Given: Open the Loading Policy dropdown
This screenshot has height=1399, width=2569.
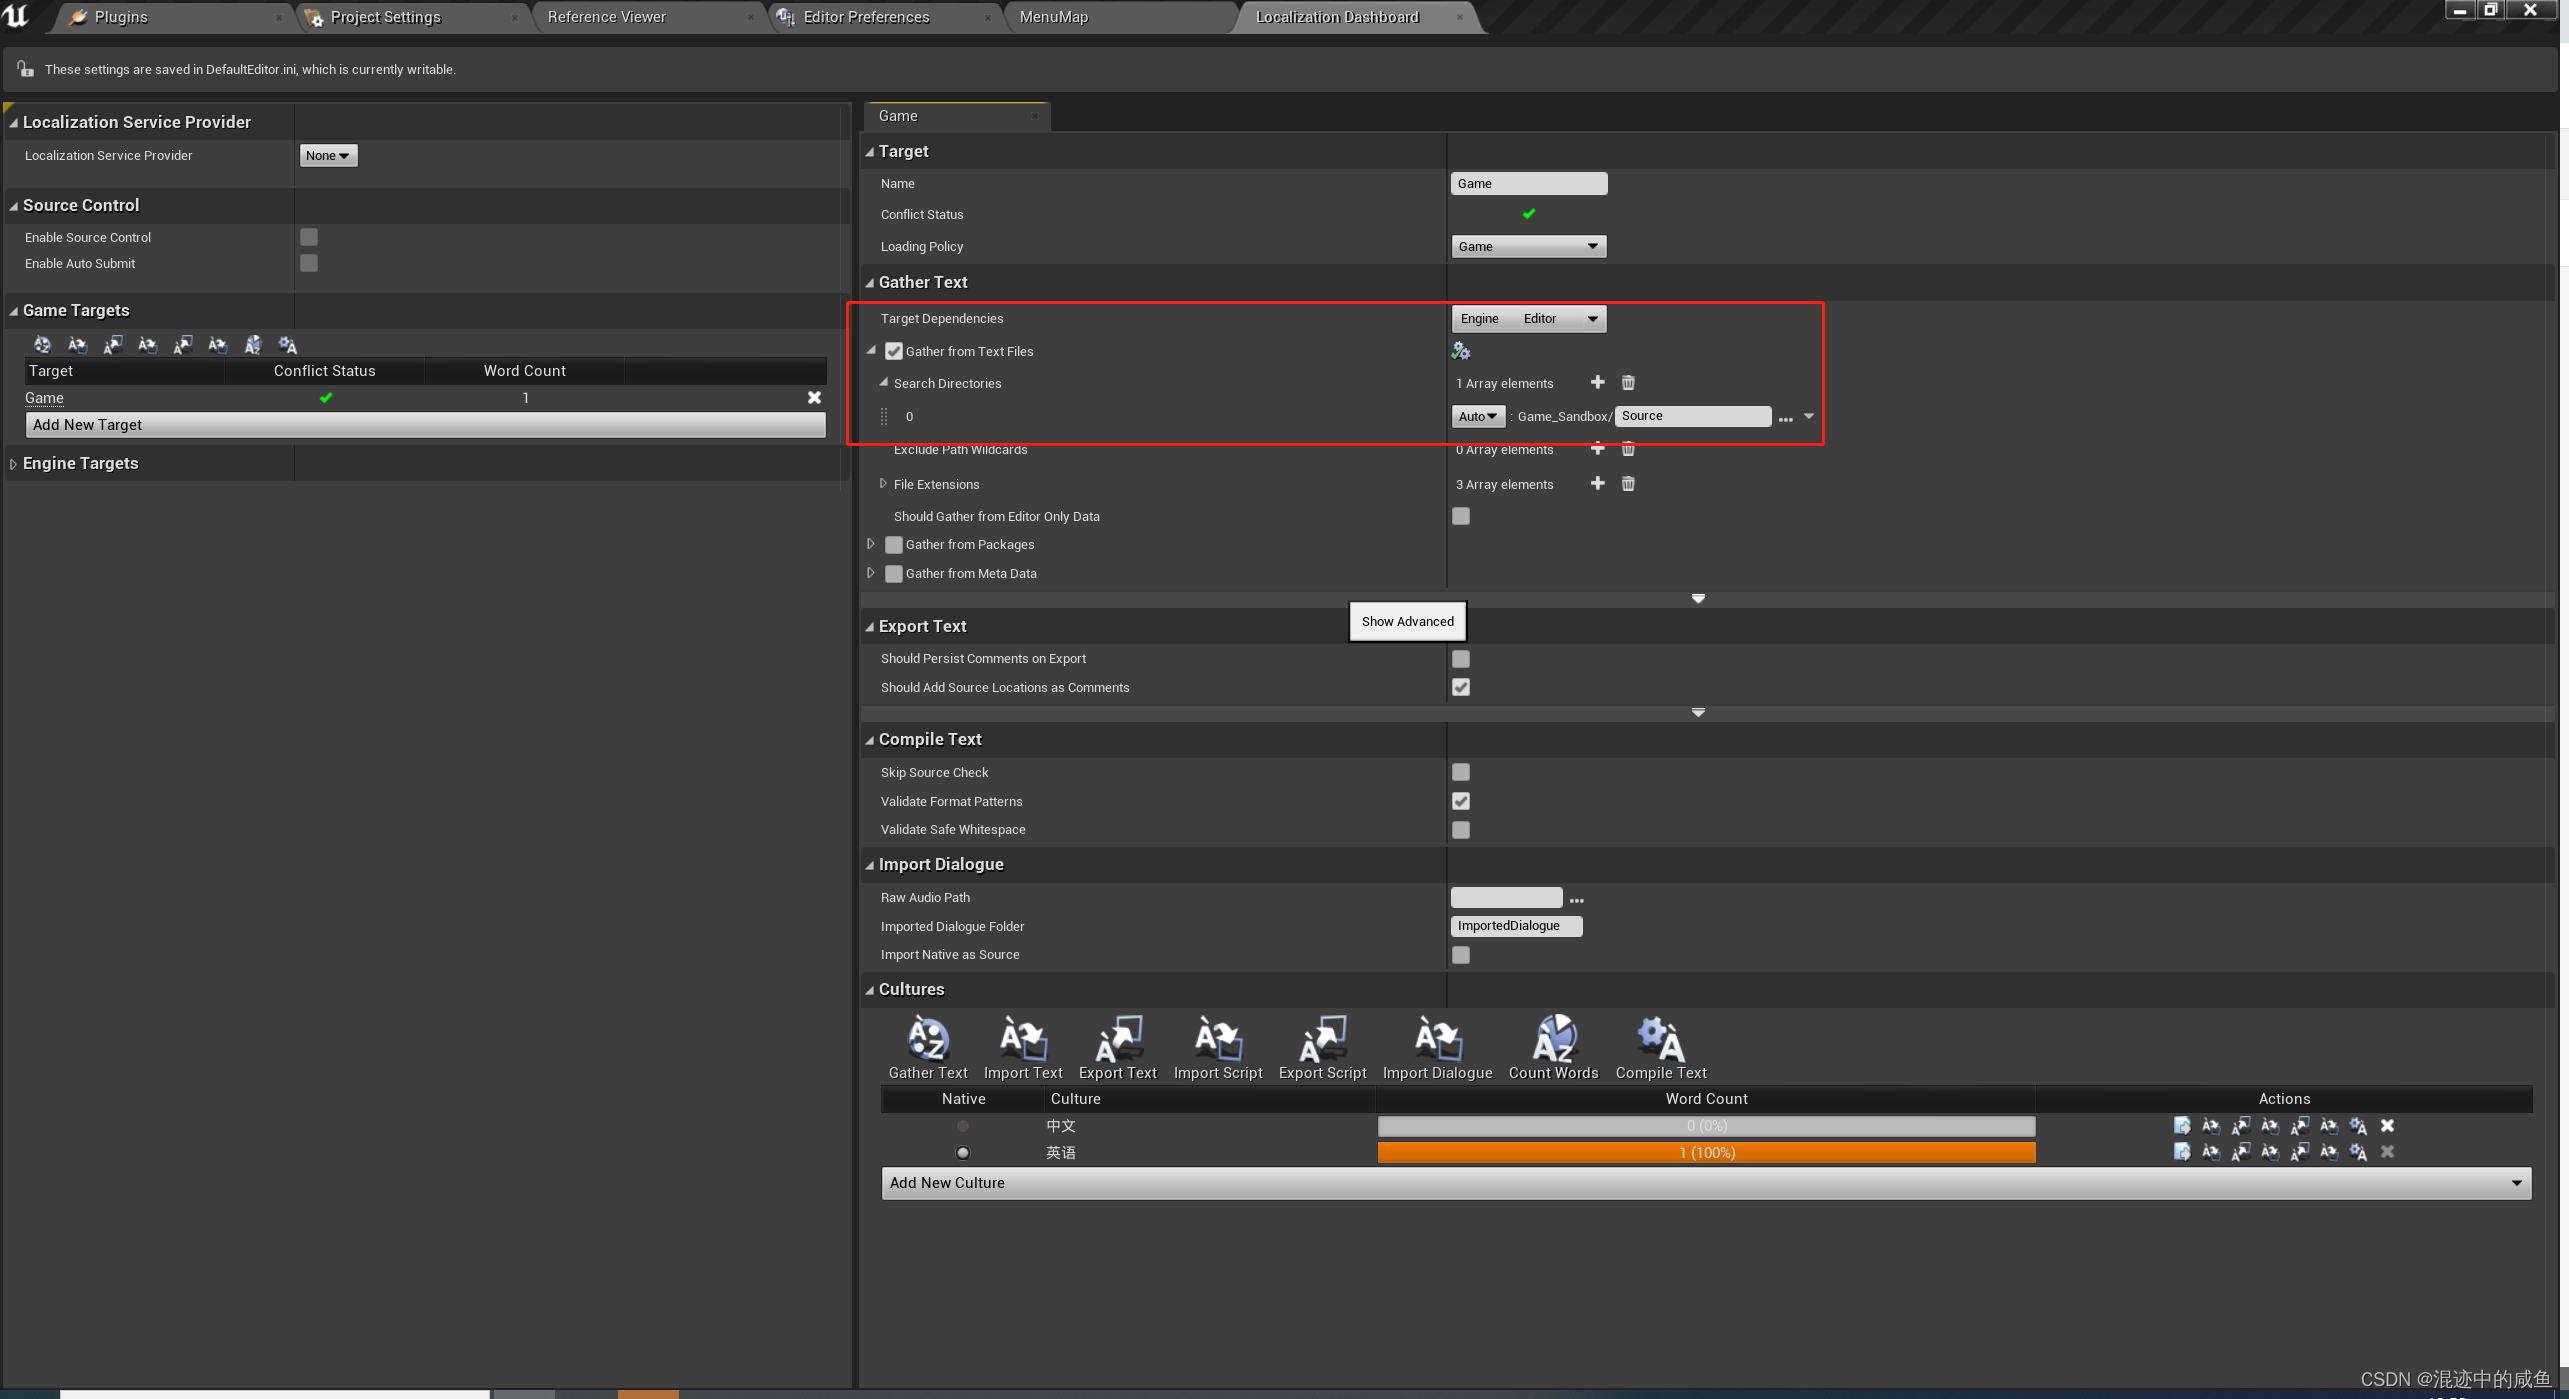Looking at the screenshot, I should pyautogui.click(x=1528, y=247).
